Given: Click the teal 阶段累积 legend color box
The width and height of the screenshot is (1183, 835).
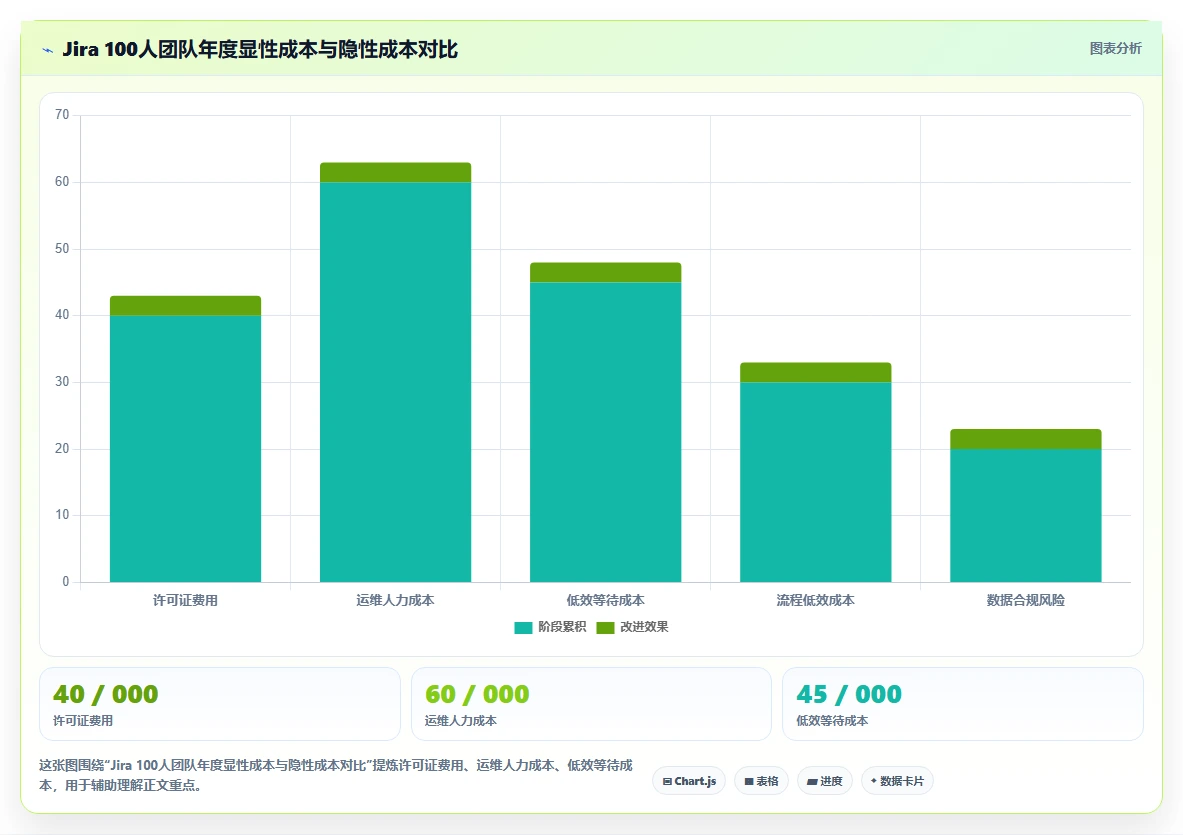Looking at the screenshot, I should click(x=523, y=628).
